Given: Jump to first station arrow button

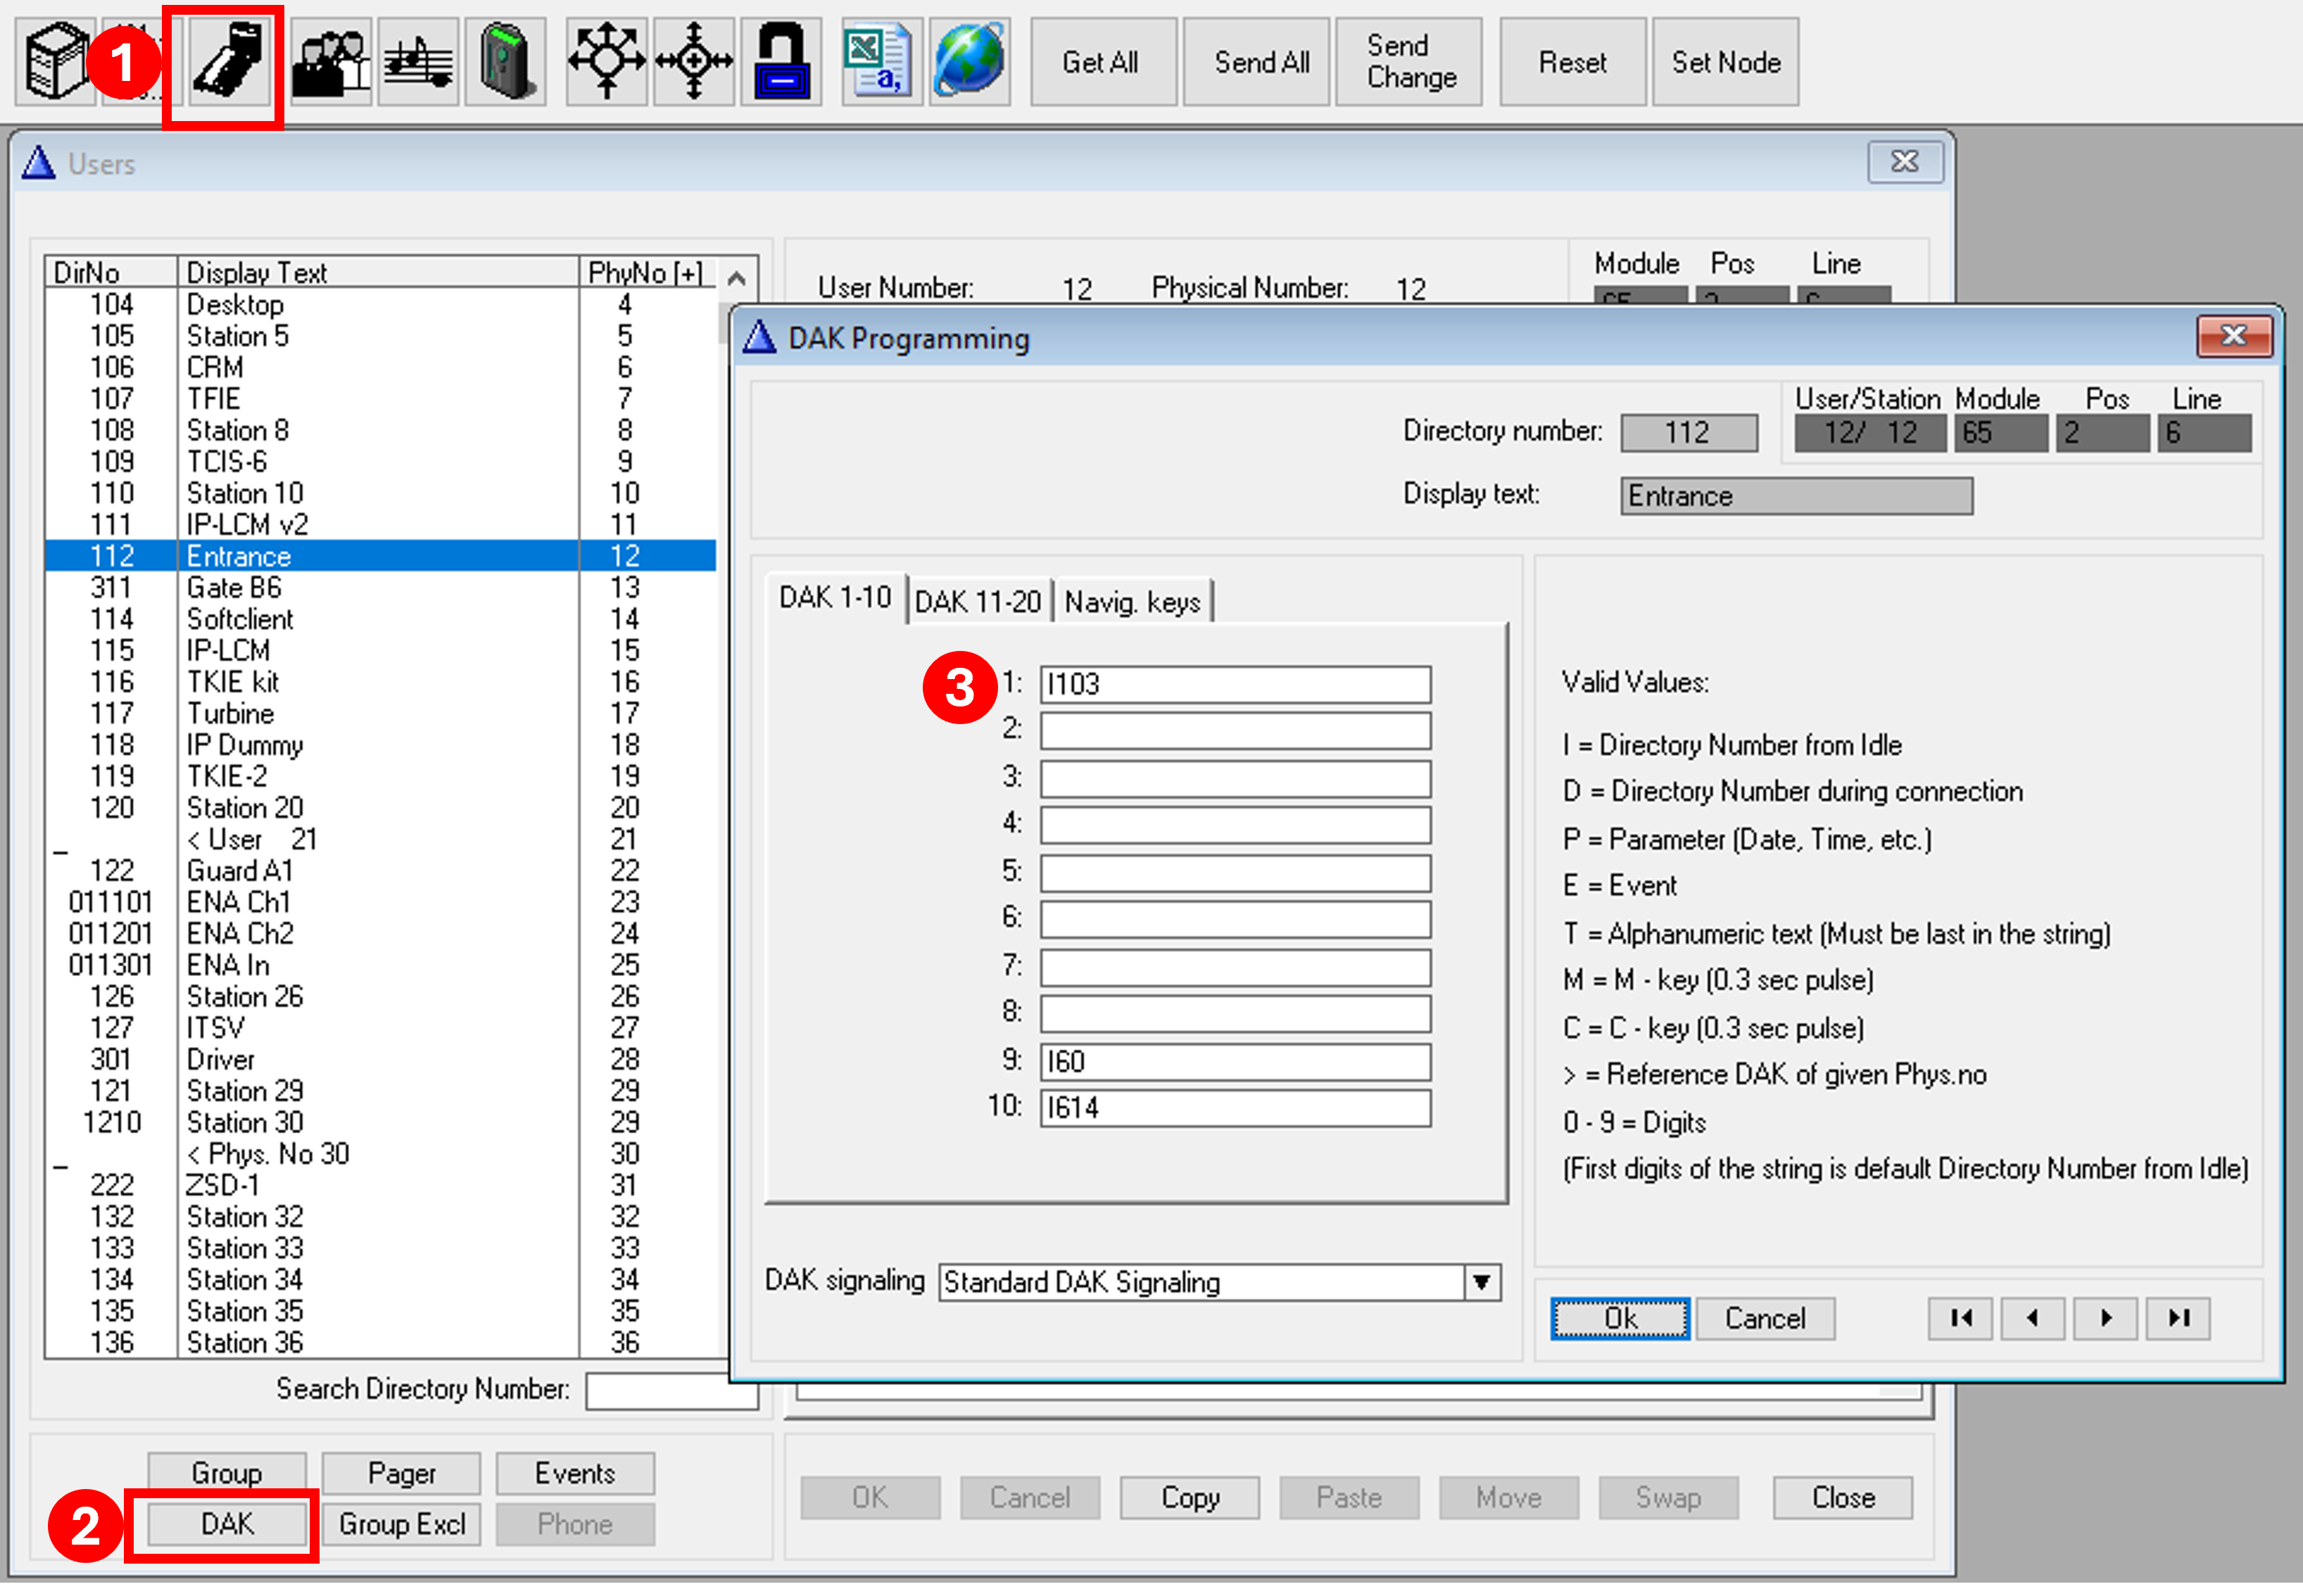Looking at the screenshot, I should 1960,1318.
